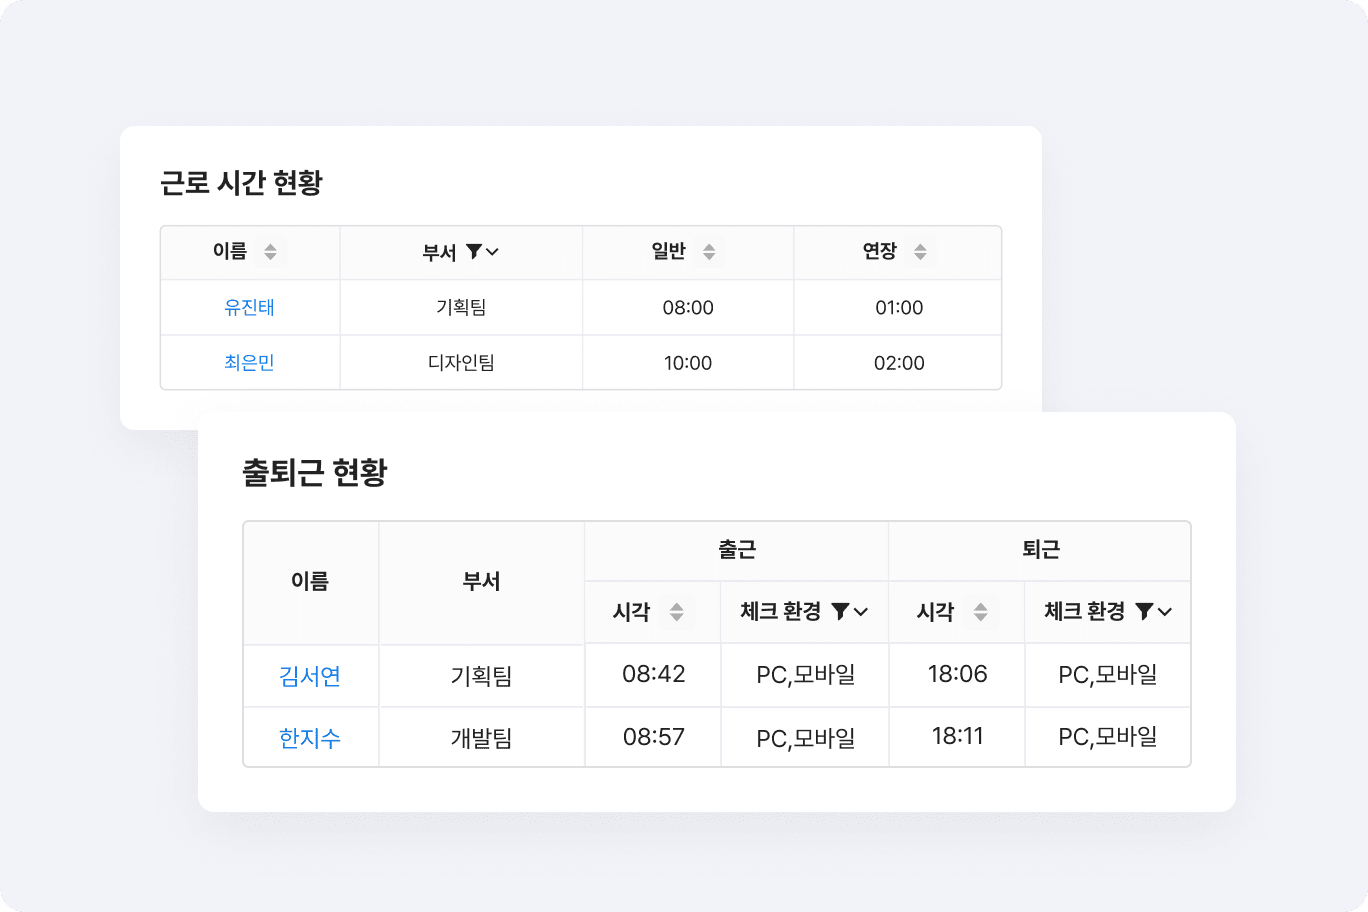Click the 출근 group column header
Screen dimensions: 1368x912
[x=737, y=550]
